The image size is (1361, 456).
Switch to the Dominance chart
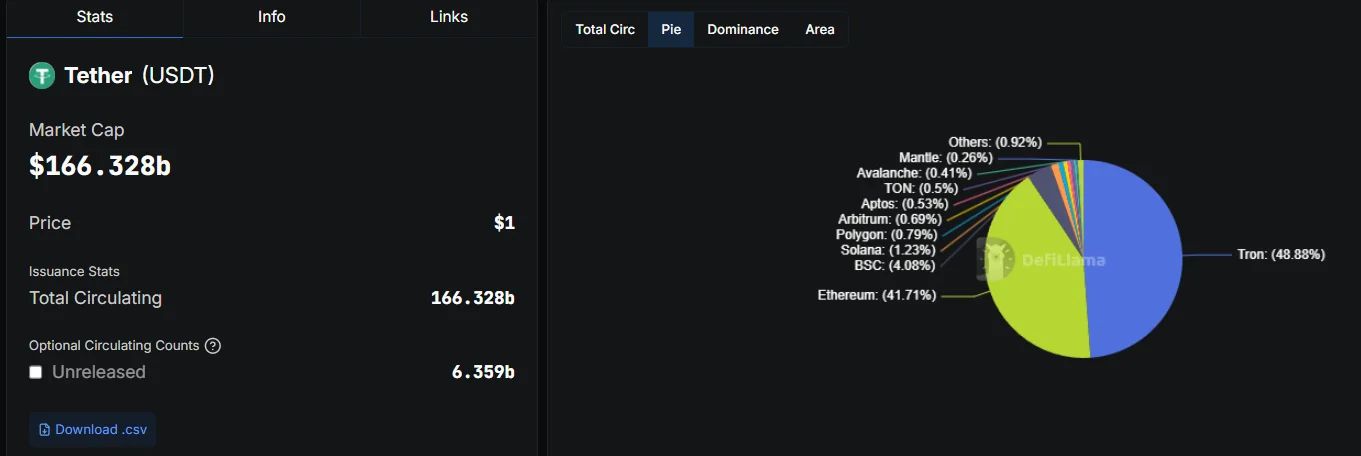743,29
